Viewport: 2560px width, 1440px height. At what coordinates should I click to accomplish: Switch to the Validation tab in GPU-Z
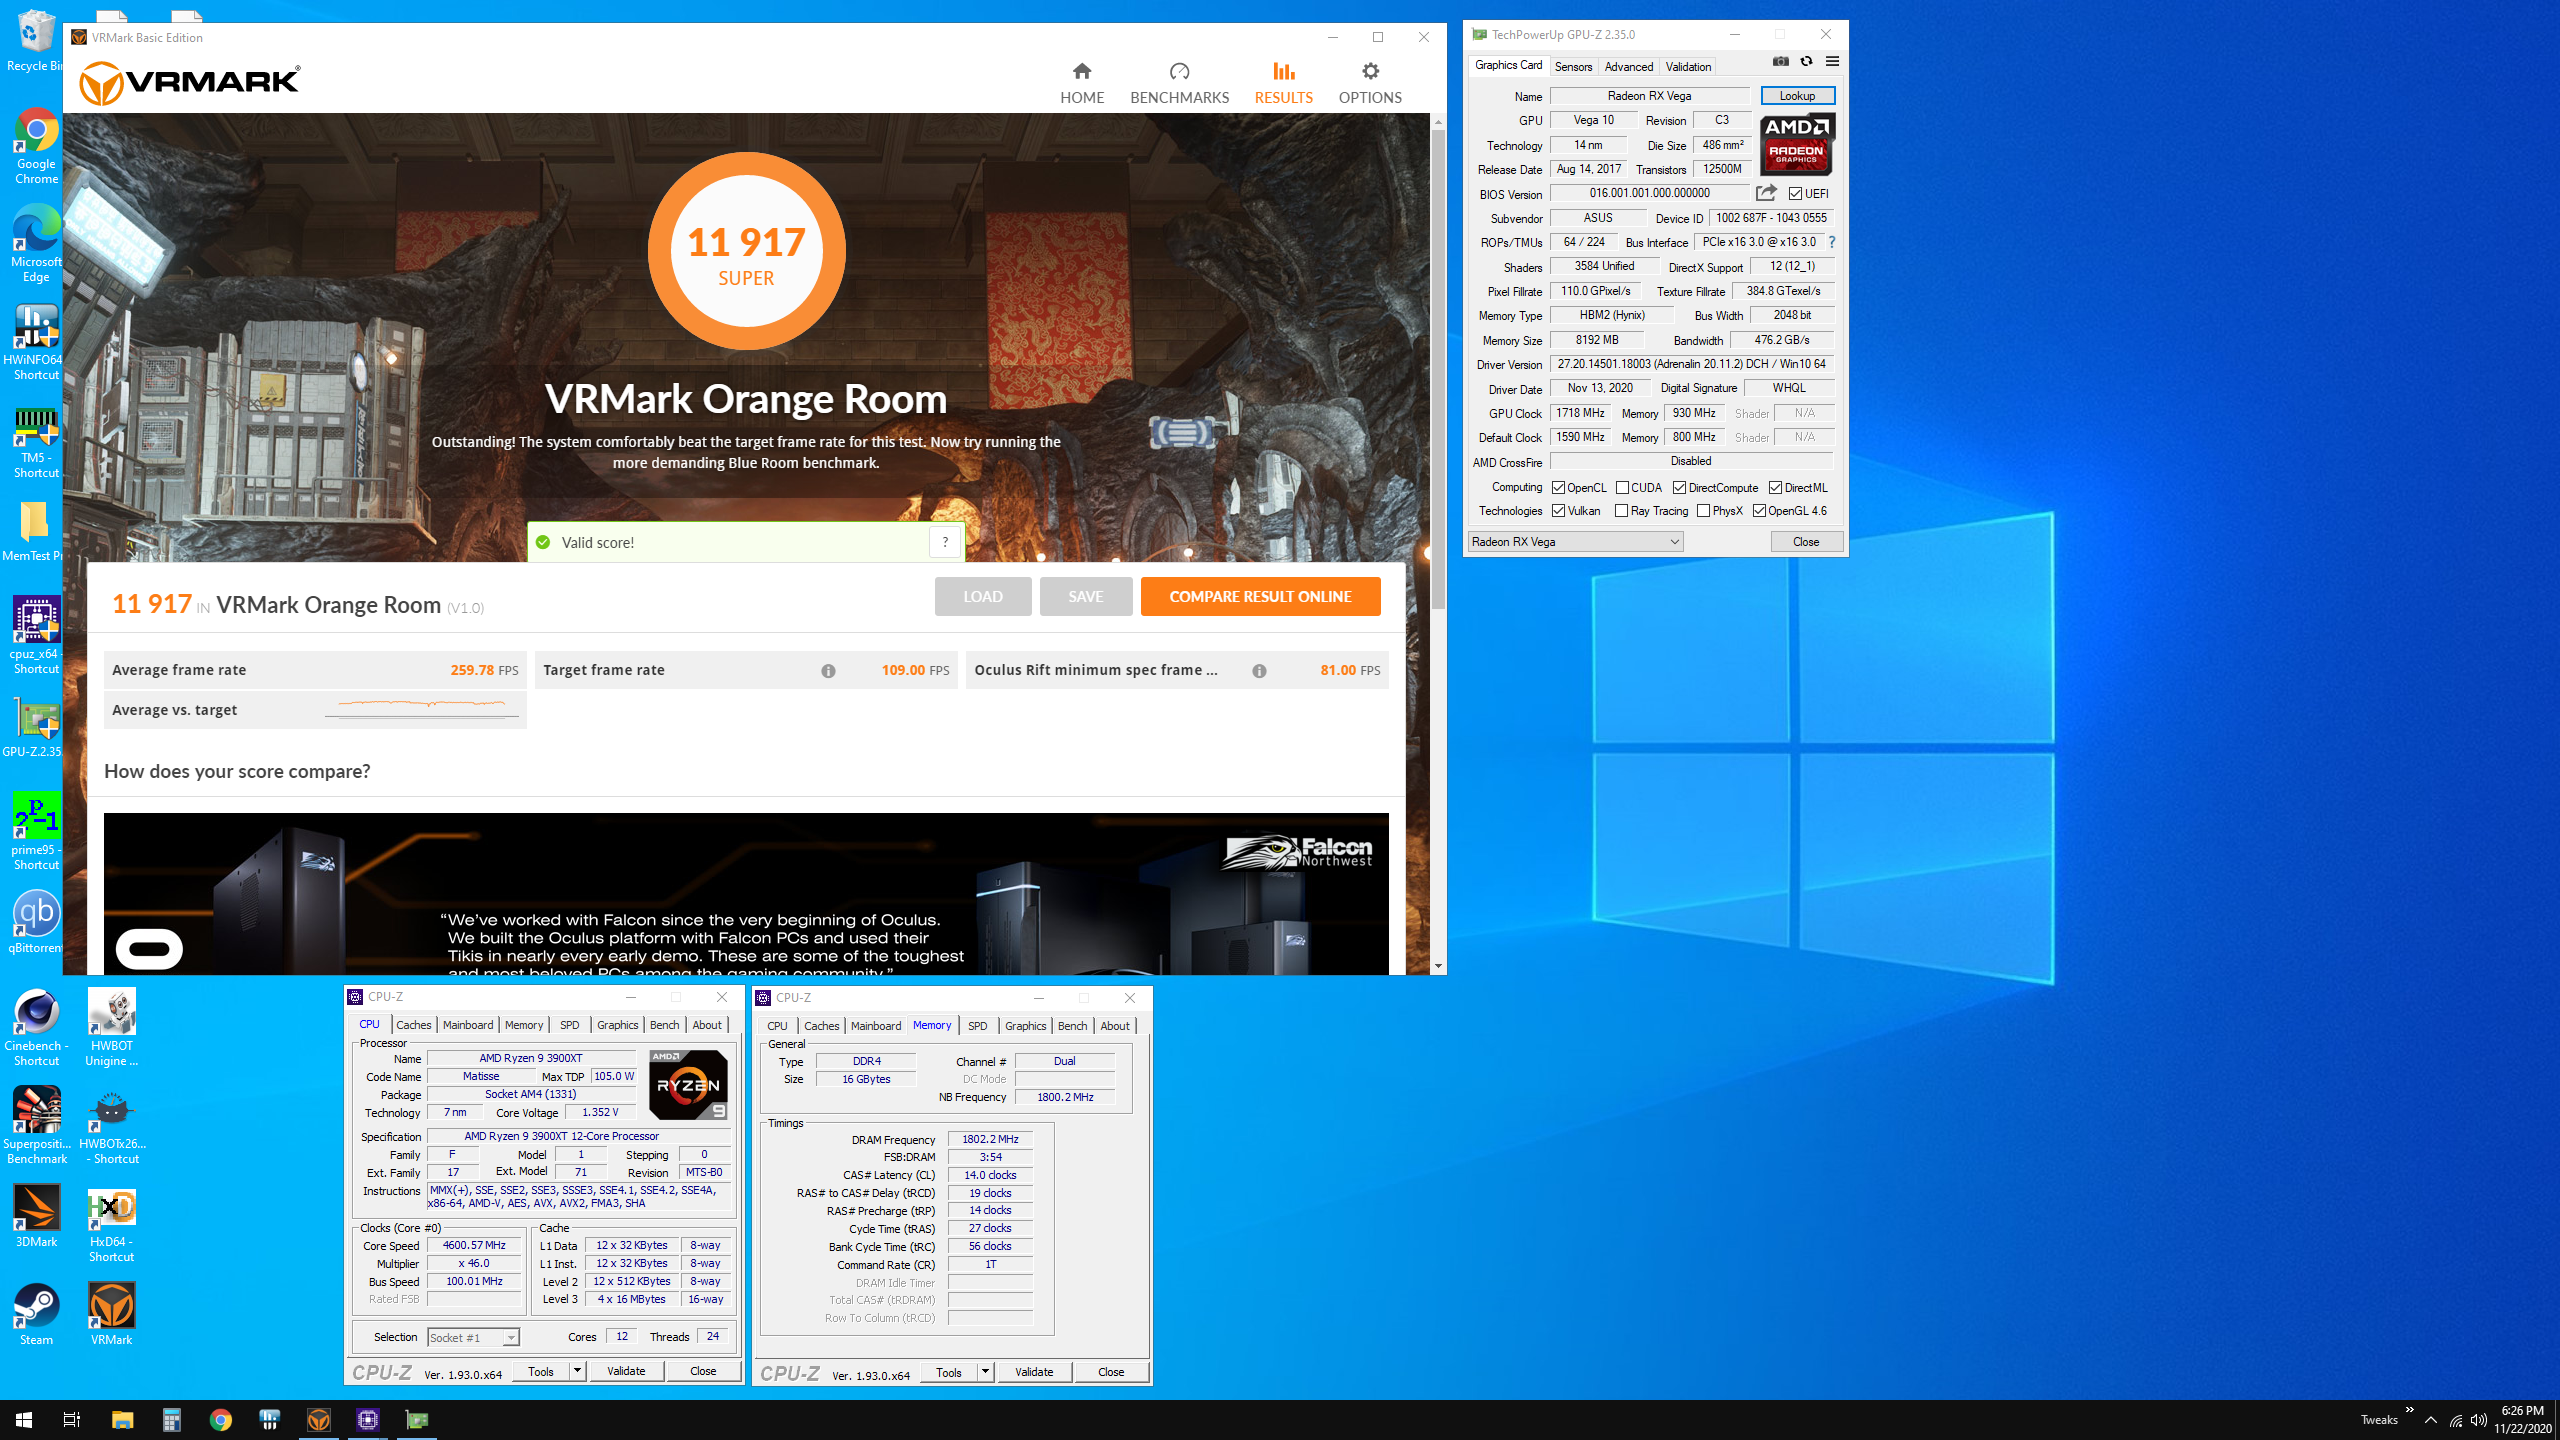coord(1688,67)
